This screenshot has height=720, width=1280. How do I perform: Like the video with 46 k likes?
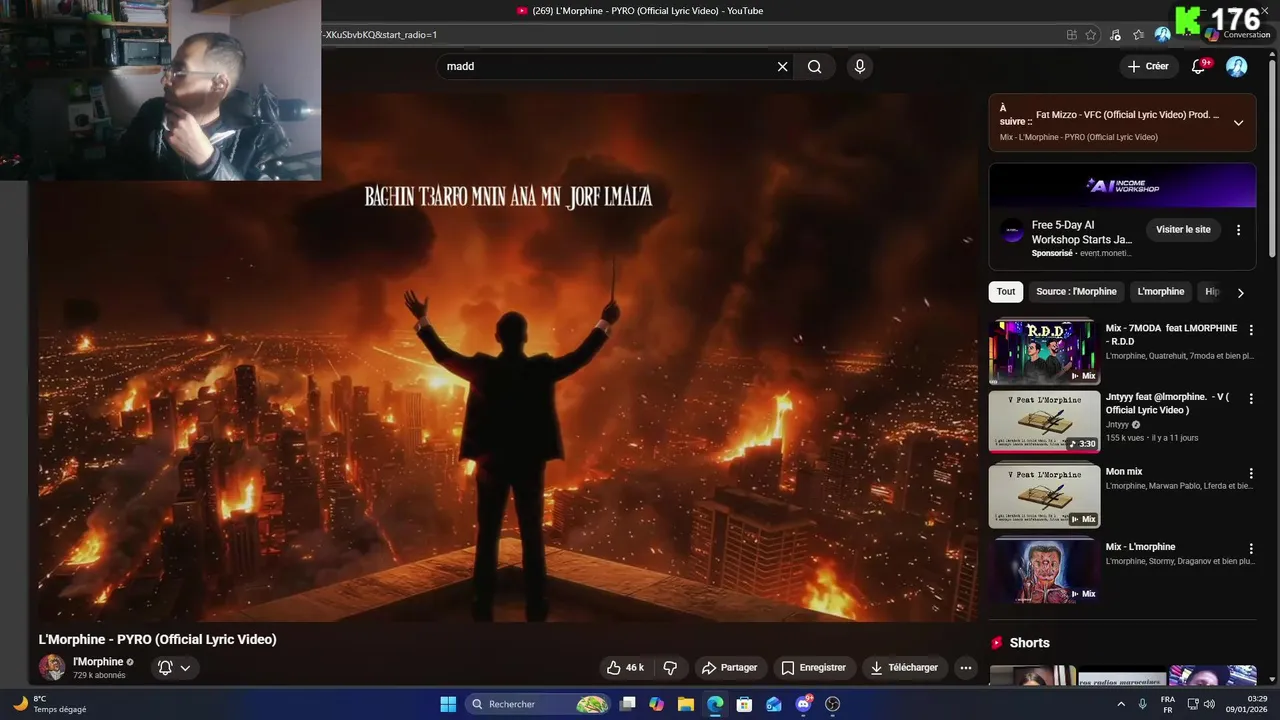pyautogui.click(x=626, y=667)
